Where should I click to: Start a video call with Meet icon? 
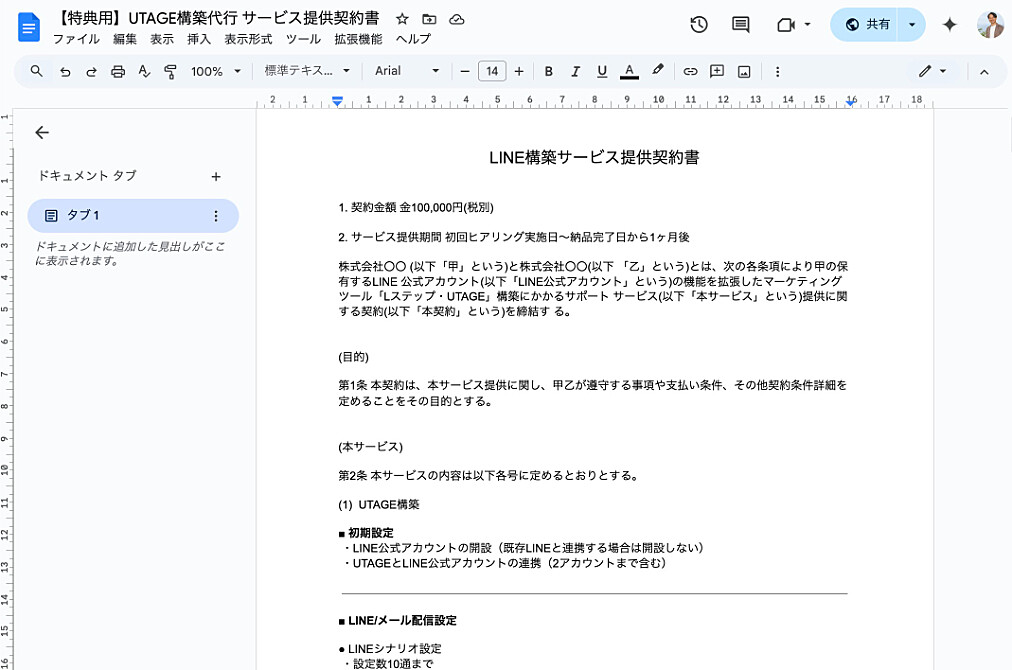tap(785, 25)
